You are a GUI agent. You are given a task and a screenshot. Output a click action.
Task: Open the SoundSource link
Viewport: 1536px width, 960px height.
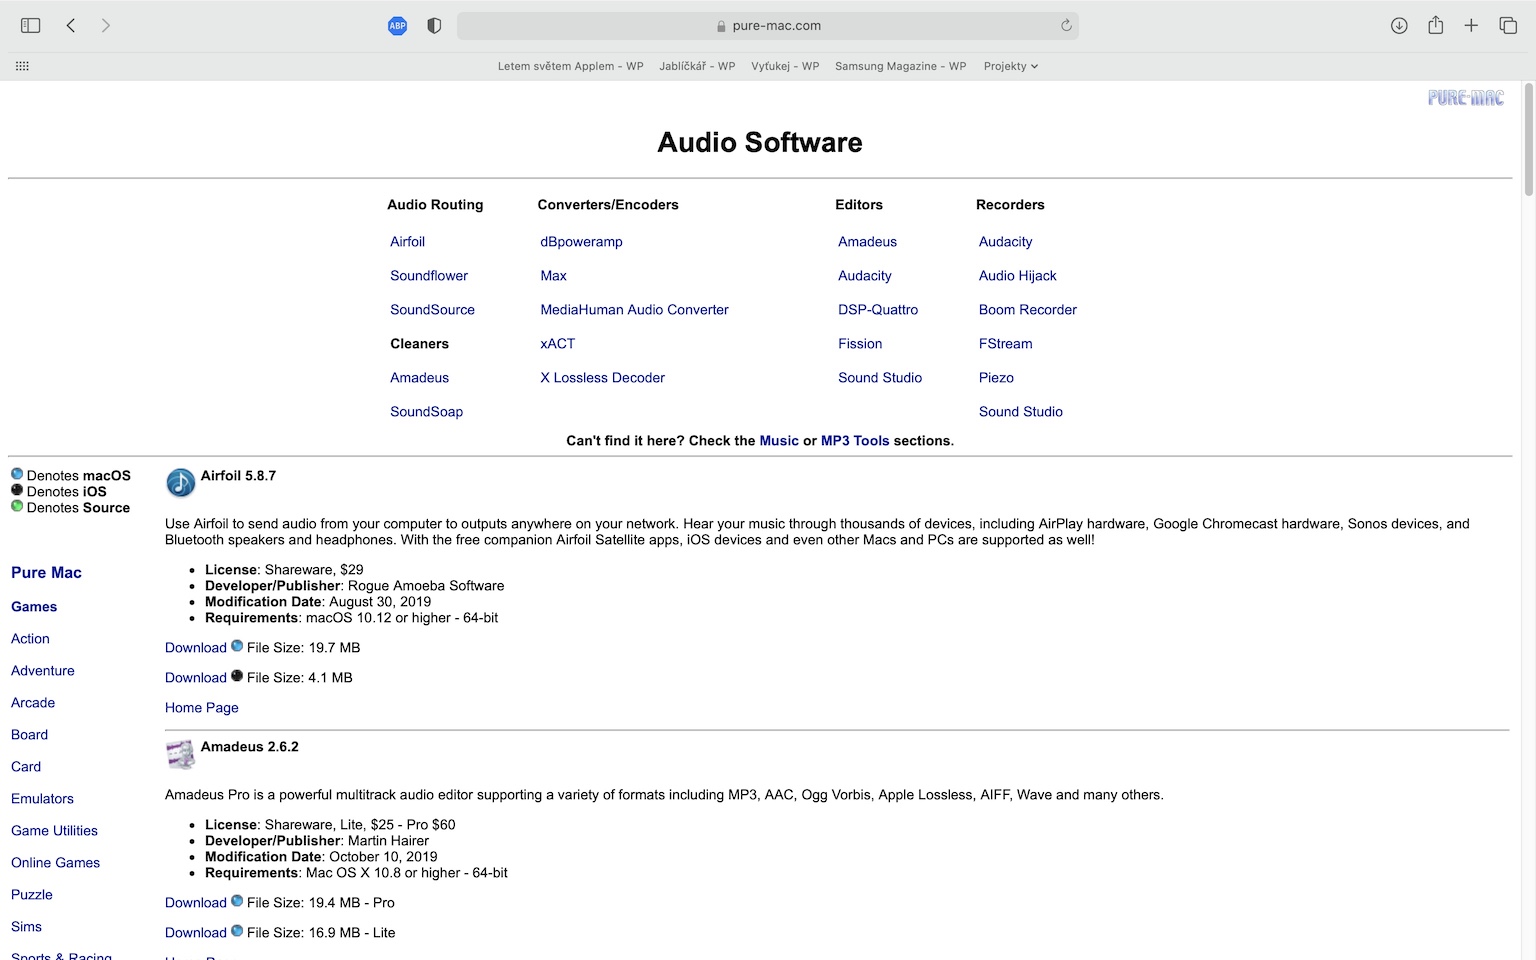[432, 310]
